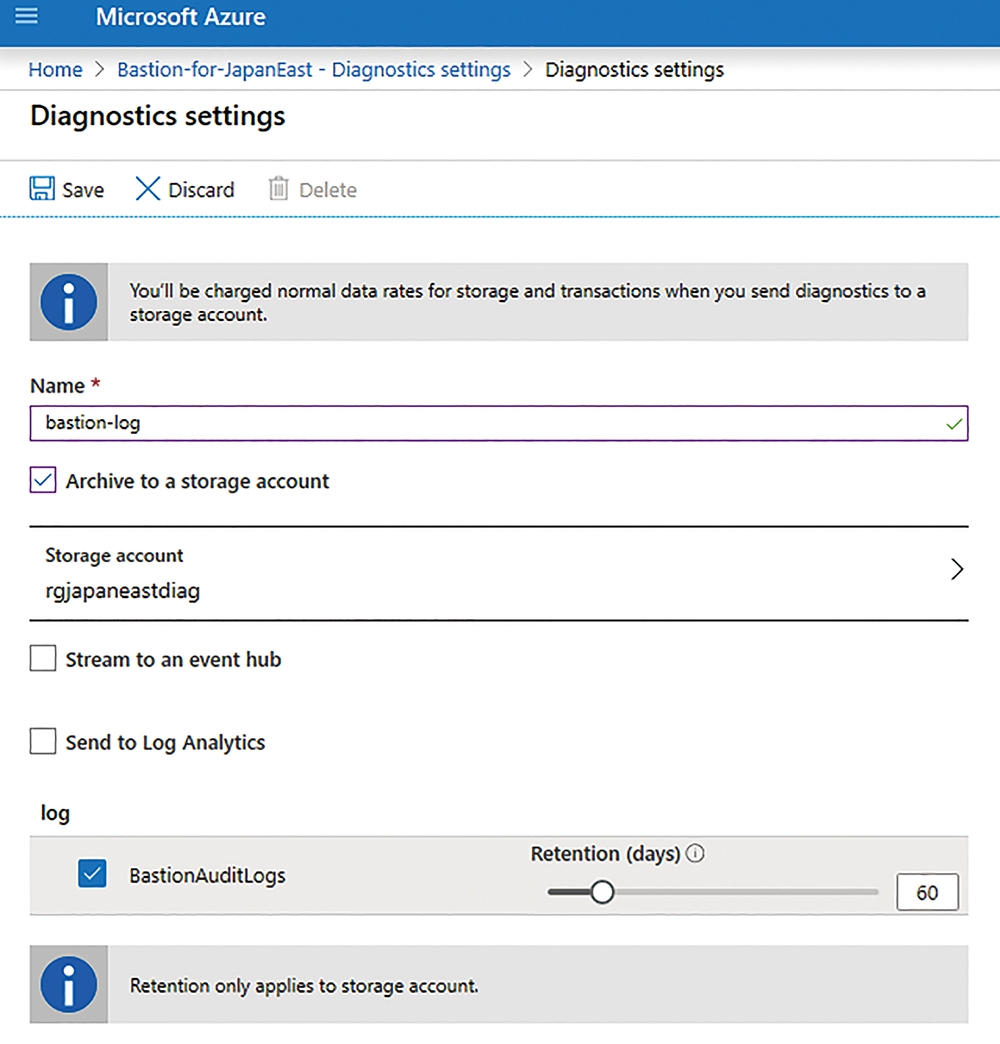Click the Delete trash can icon
Image resolution: width=1000 pixels, height=1044 pixels.
click(278, 188)
